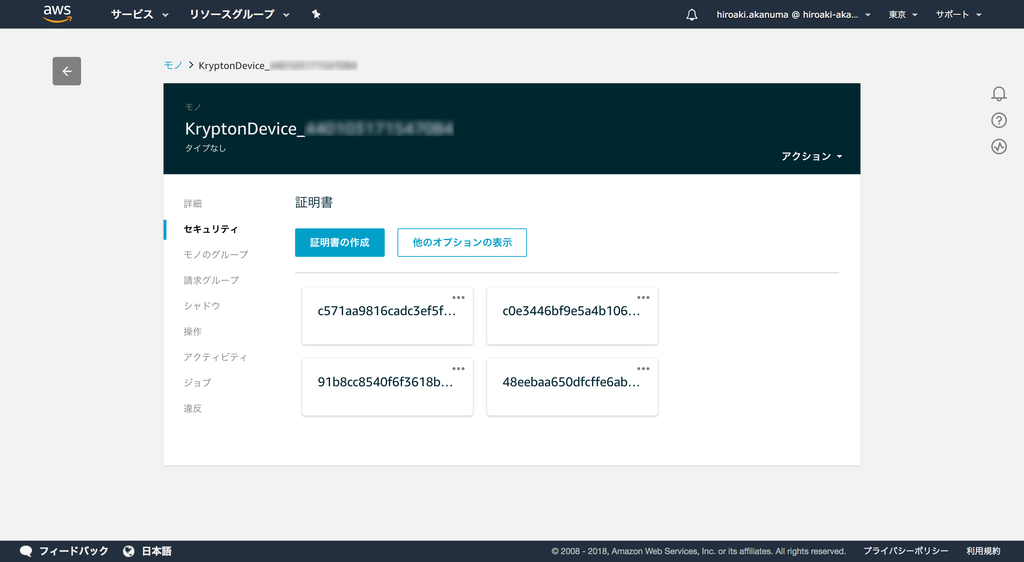
Task: Open the help question mark icon
Action: (999, 120)
